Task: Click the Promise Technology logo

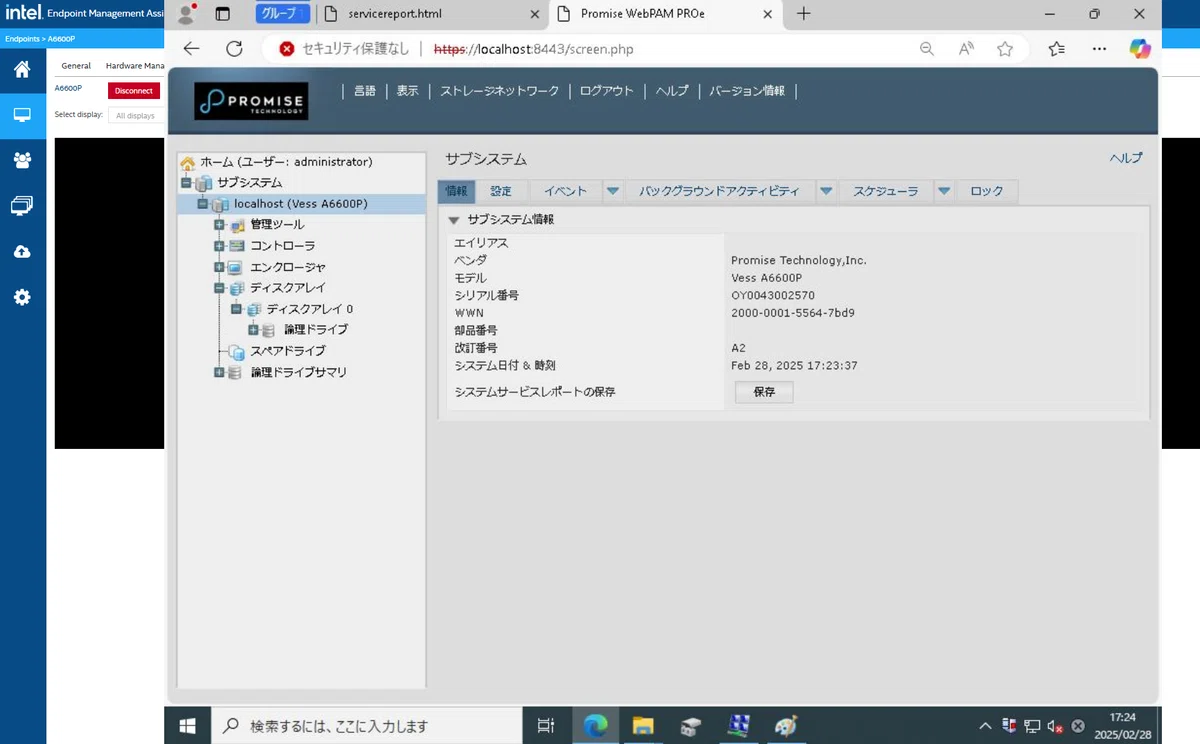Action: tap(251, 101)
